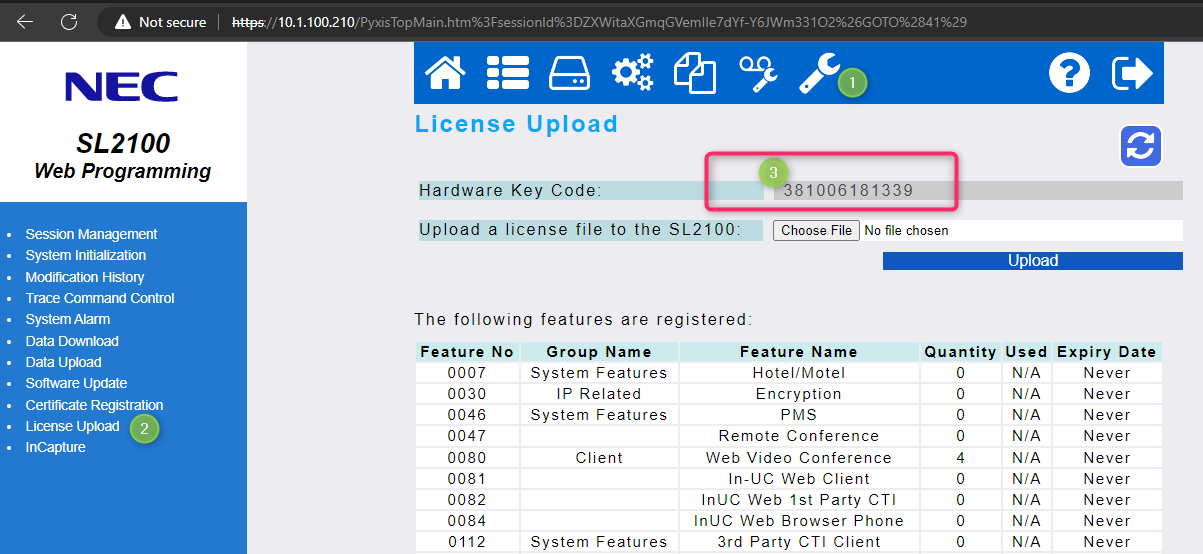
Task: Click quantity 4 for Web Video Conference
Action: click(x=960, y=458)
